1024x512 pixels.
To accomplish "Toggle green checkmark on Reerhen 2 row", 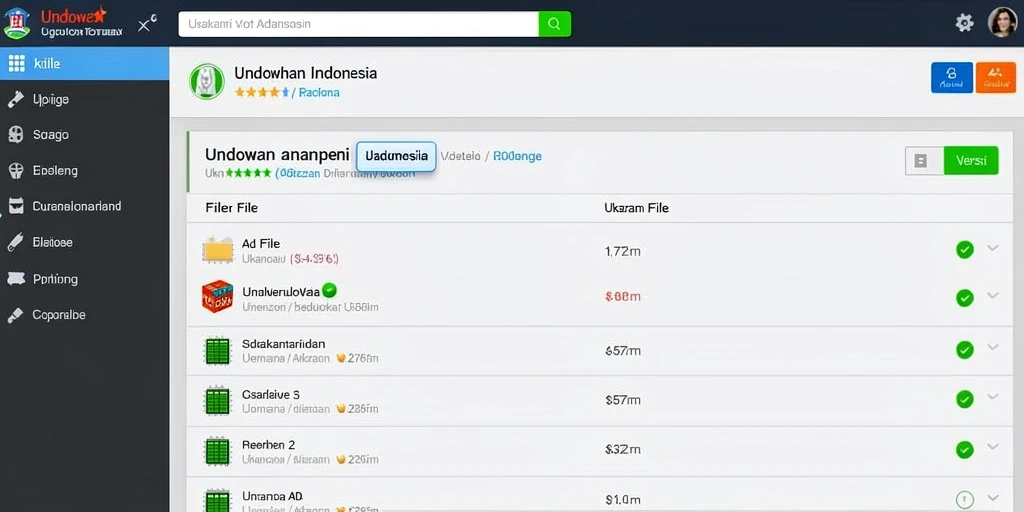I will click(x=965, y=449).
